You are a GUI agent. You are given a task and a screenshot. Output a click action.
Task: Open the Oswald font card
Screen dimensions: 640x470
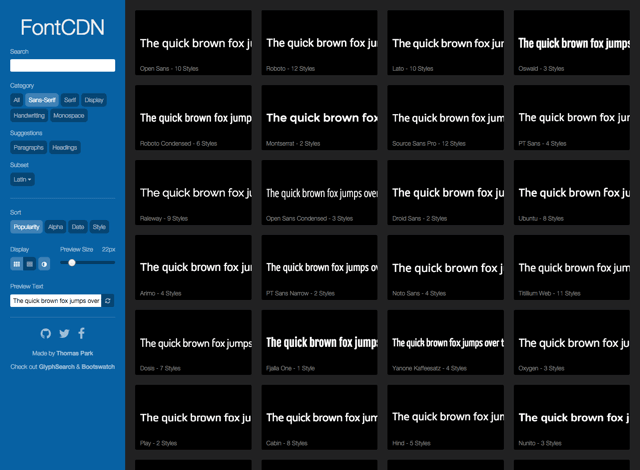click(x=572, y=42)
